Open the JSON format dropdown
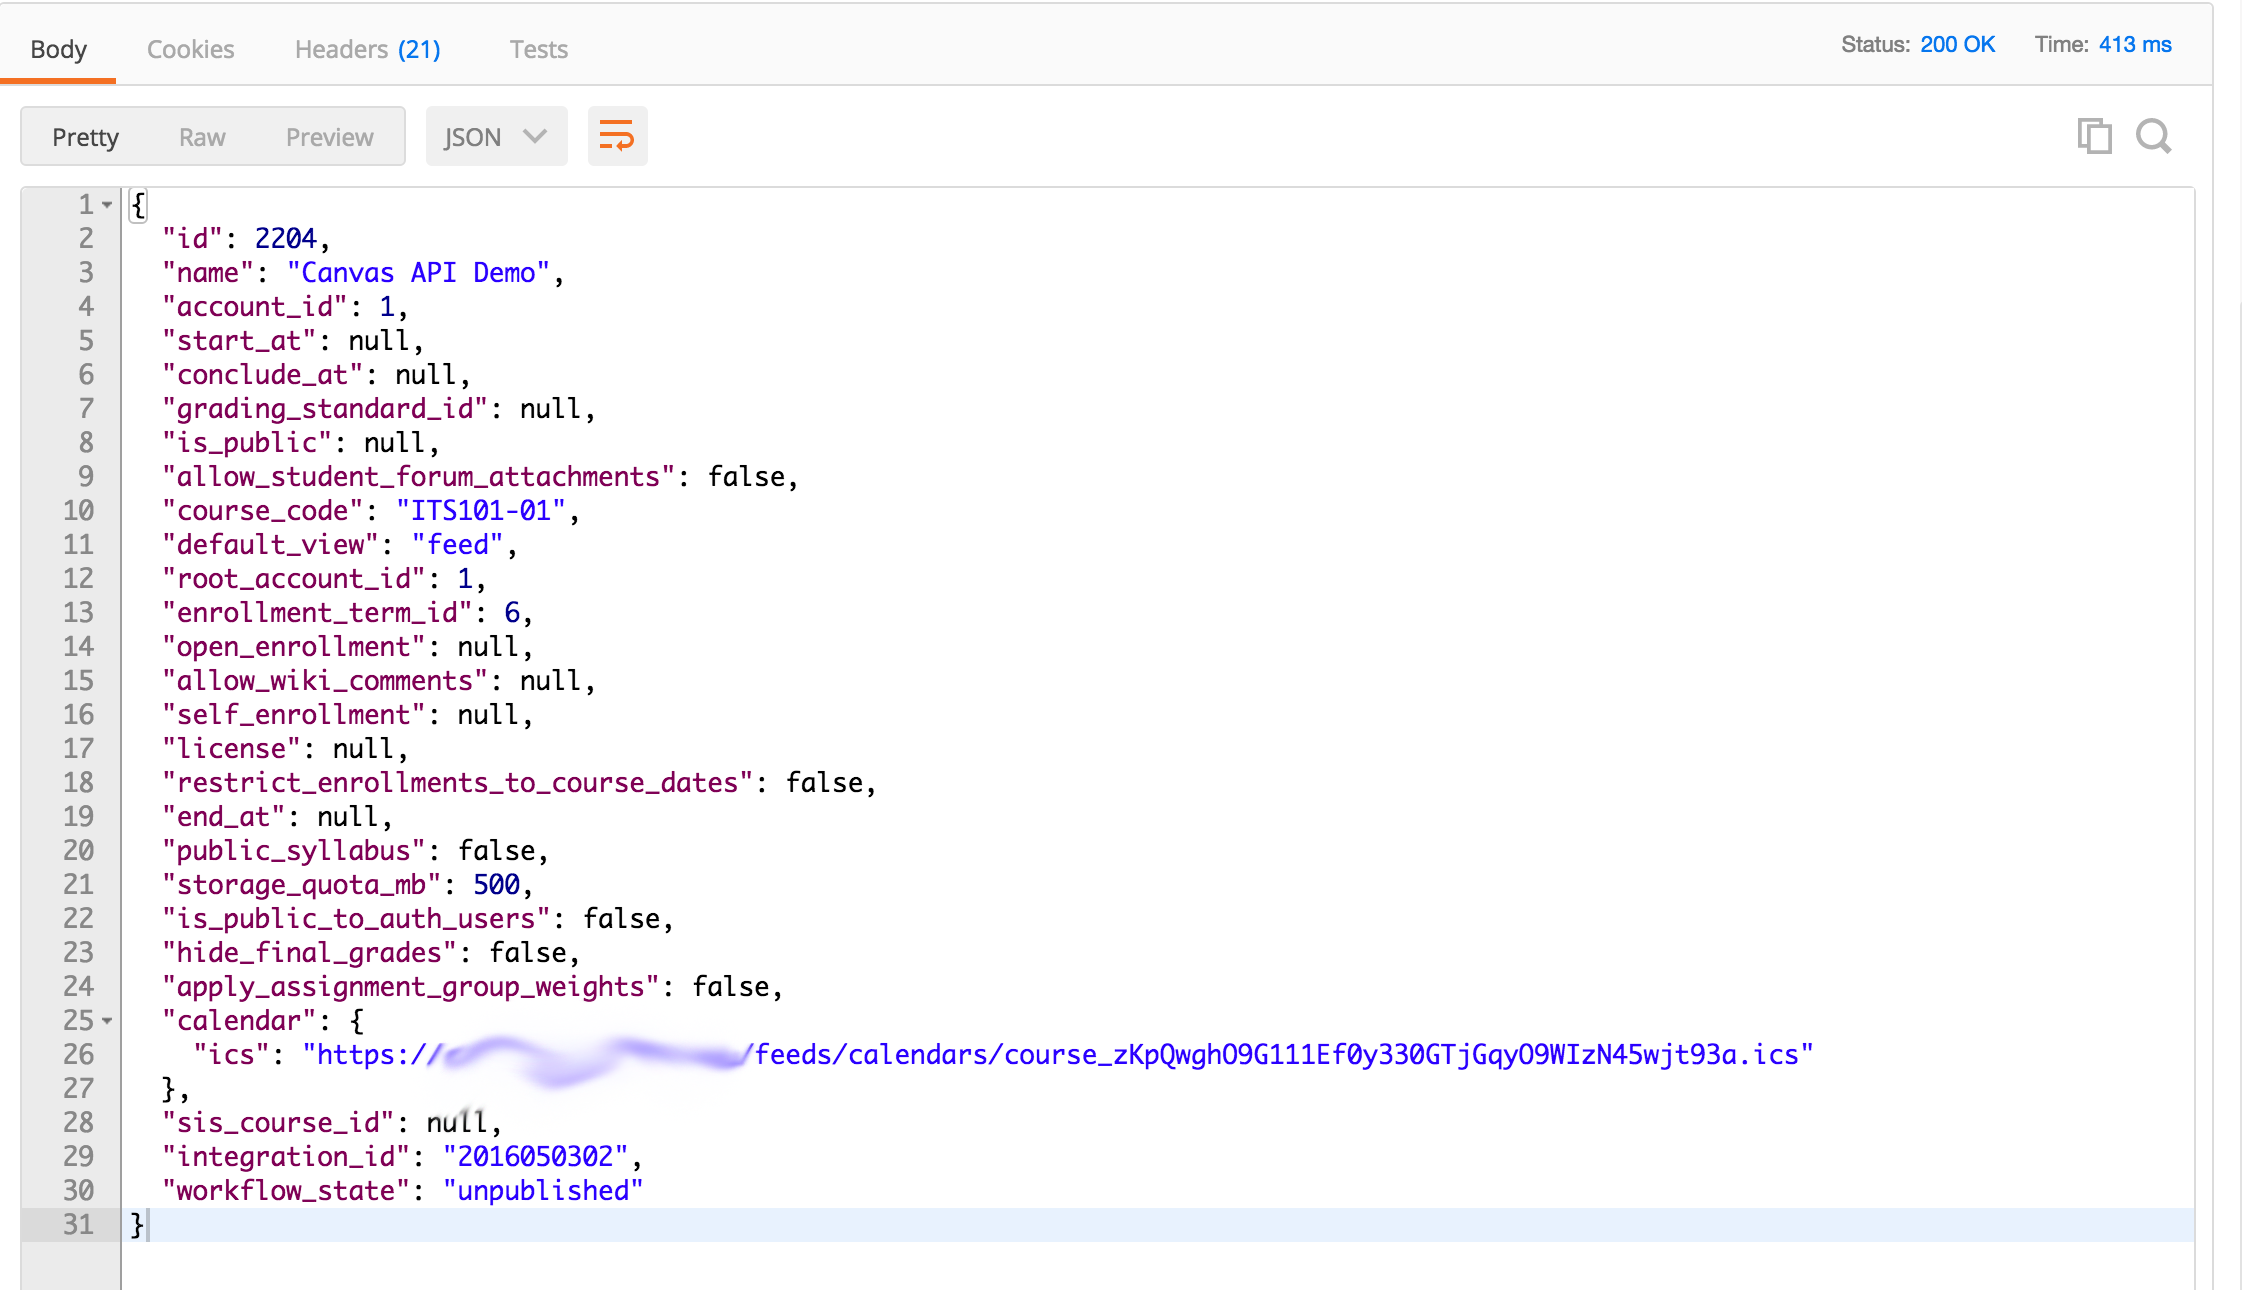This screenshot has height=1290, width=2242. 496,136
